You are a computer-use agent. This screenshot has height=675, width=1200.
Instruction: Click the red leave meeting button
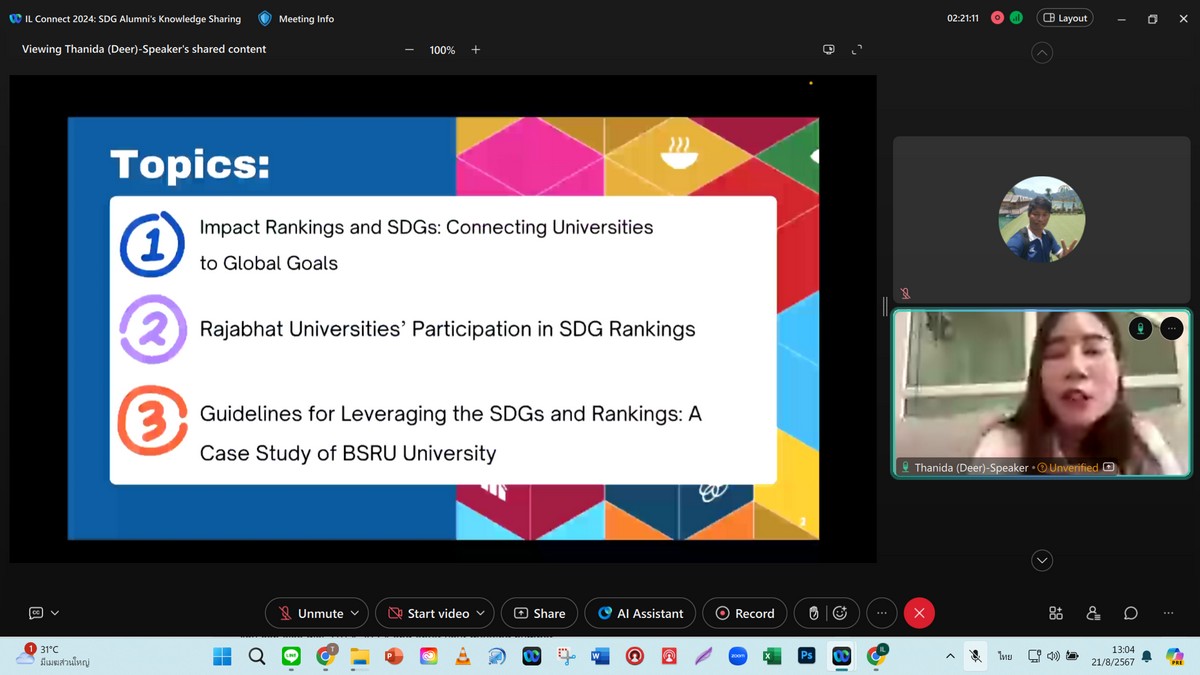tap(919, 613)
